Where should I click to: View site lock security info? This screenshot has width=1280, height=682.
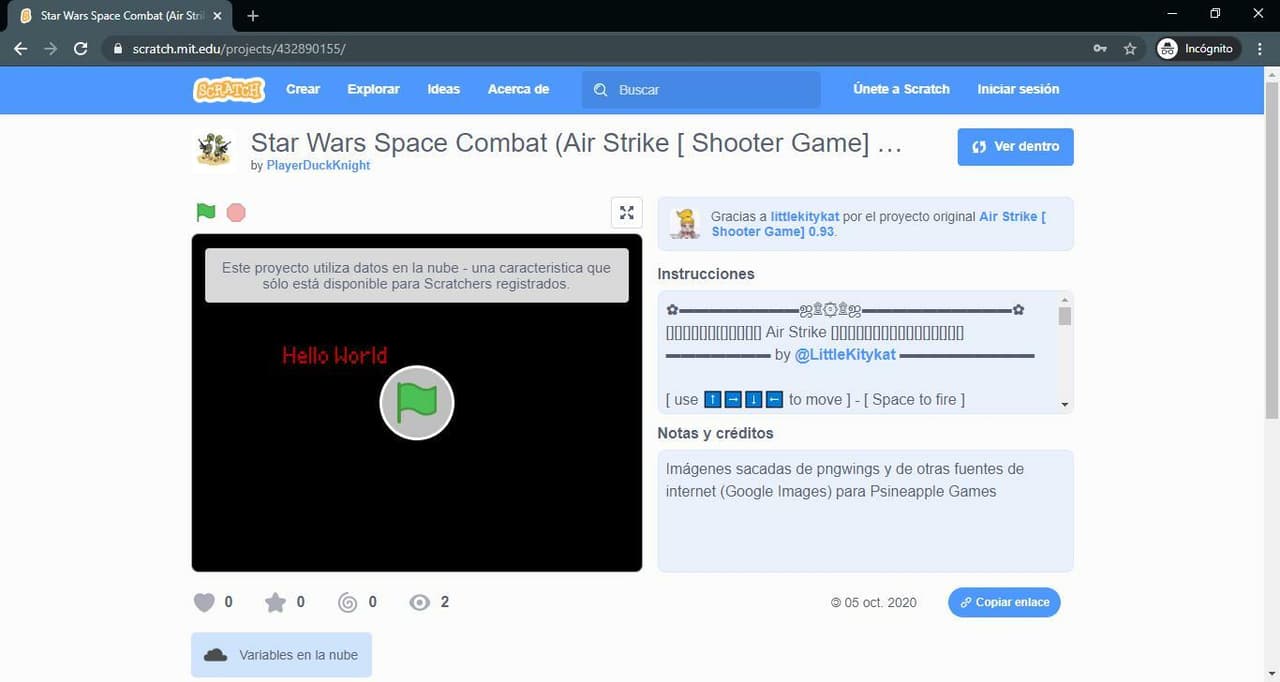[x=118, y=48]
